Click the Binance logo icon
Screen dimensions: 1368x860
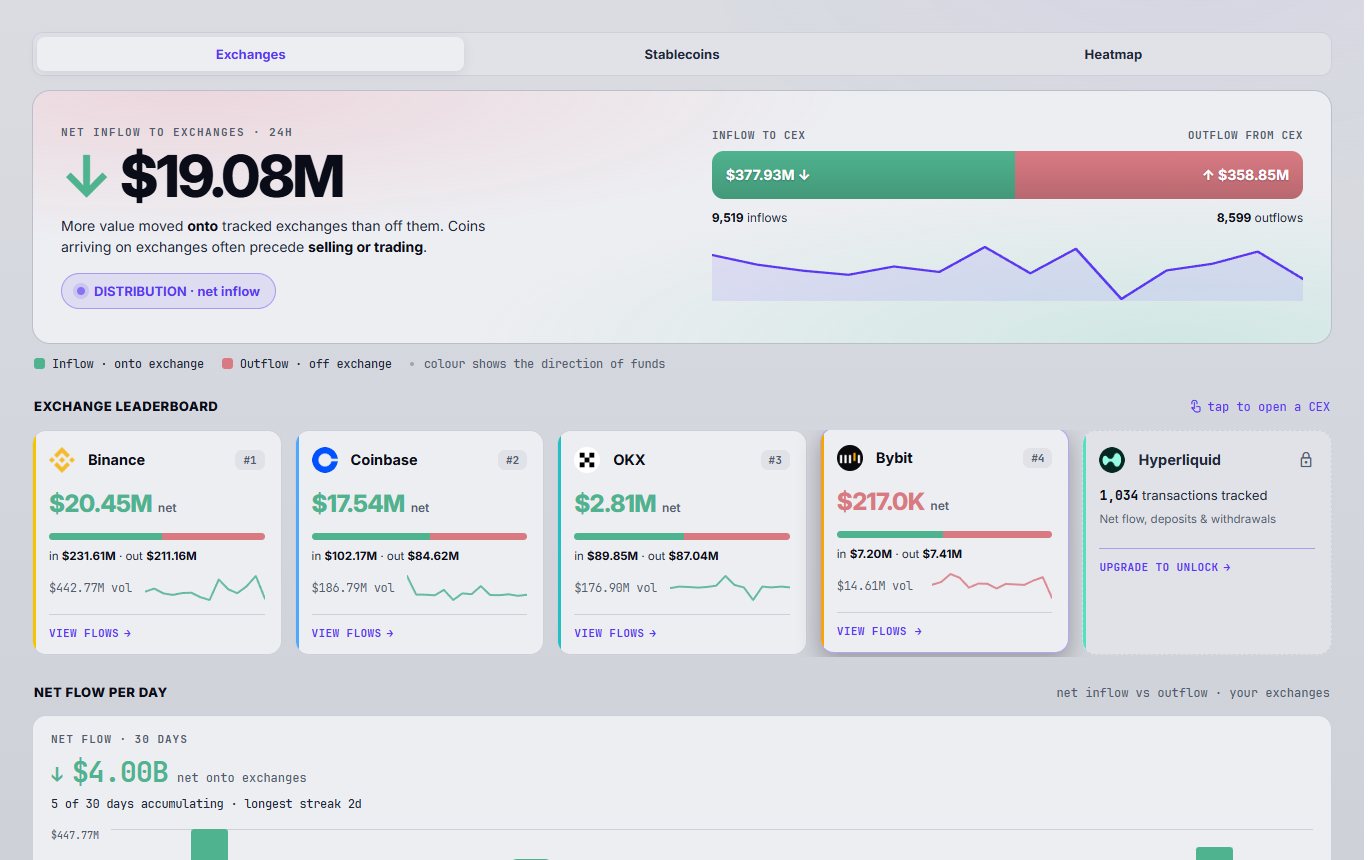[62, 460]
